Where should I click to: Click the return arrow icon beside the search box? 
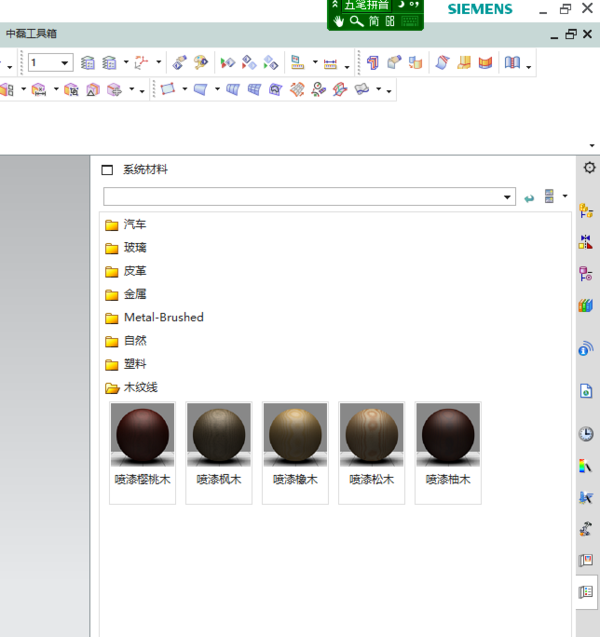click(x=529, y=198)
